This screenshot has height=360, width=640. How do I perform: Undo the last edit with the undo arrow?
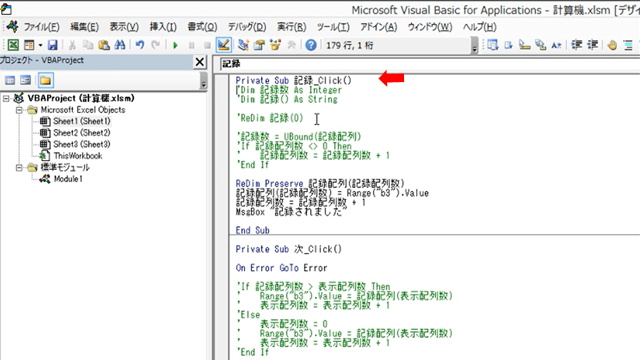coord(140,45)
